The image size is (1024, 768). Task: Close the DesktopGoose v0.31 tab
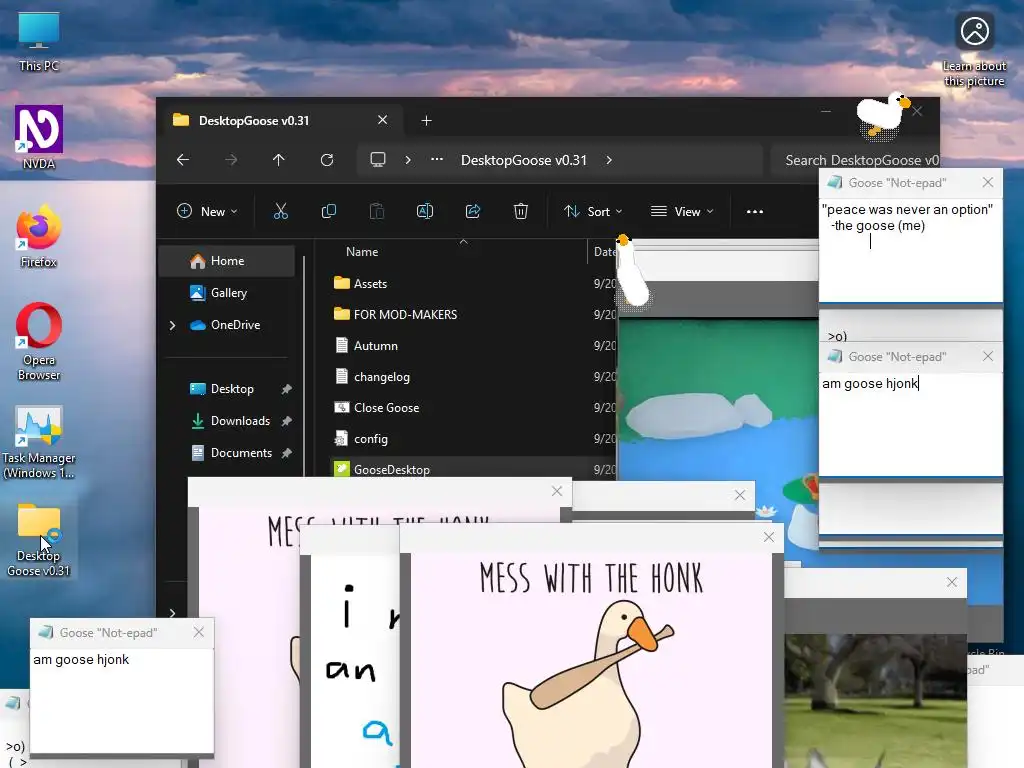point(383,120)
